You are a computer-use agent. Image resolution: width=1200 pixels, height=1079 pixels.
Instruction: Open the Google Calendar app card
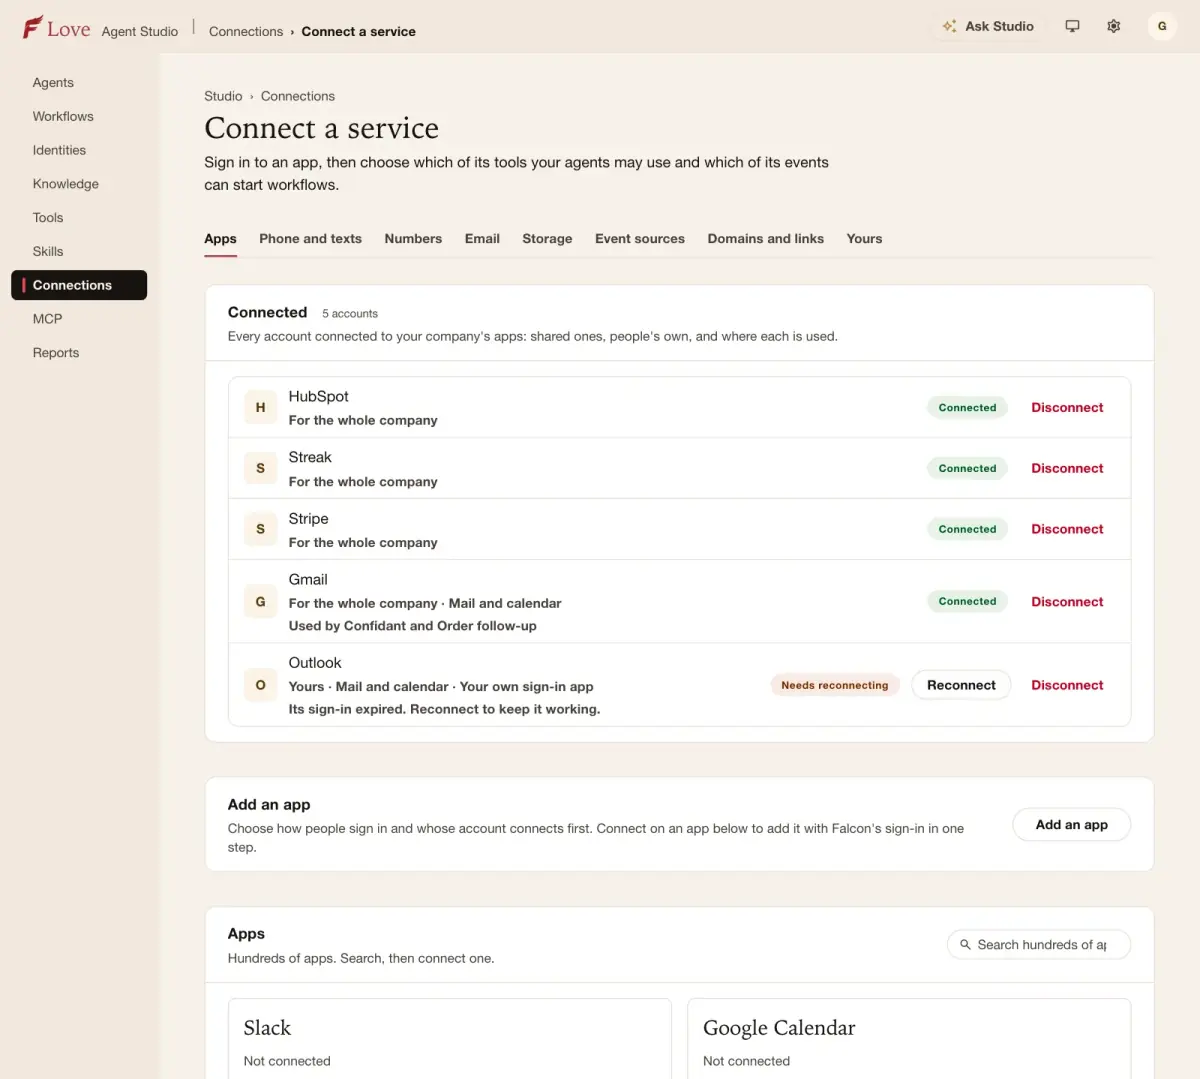coord(909,1038)
